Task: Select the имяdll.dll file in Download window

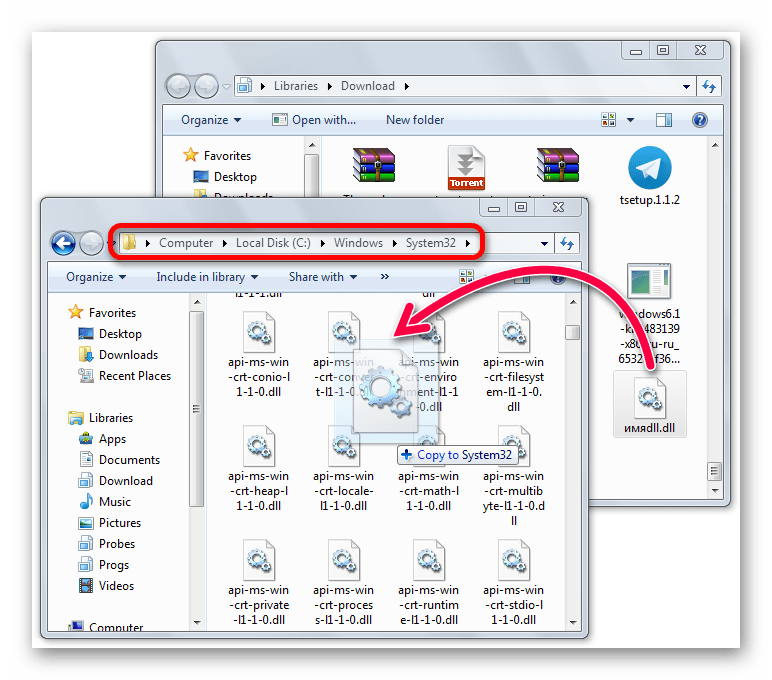Action: (x=650, y=405)
